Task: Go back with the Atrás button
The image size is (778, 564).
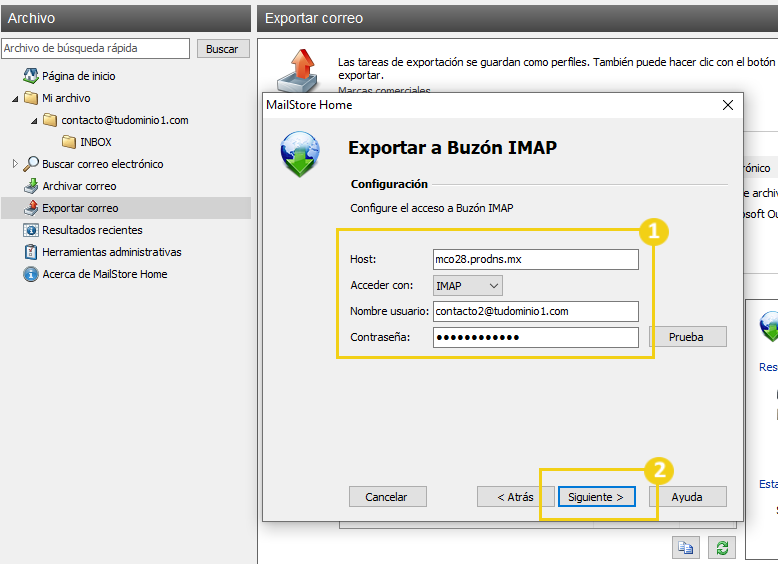Action: (516, 497)
